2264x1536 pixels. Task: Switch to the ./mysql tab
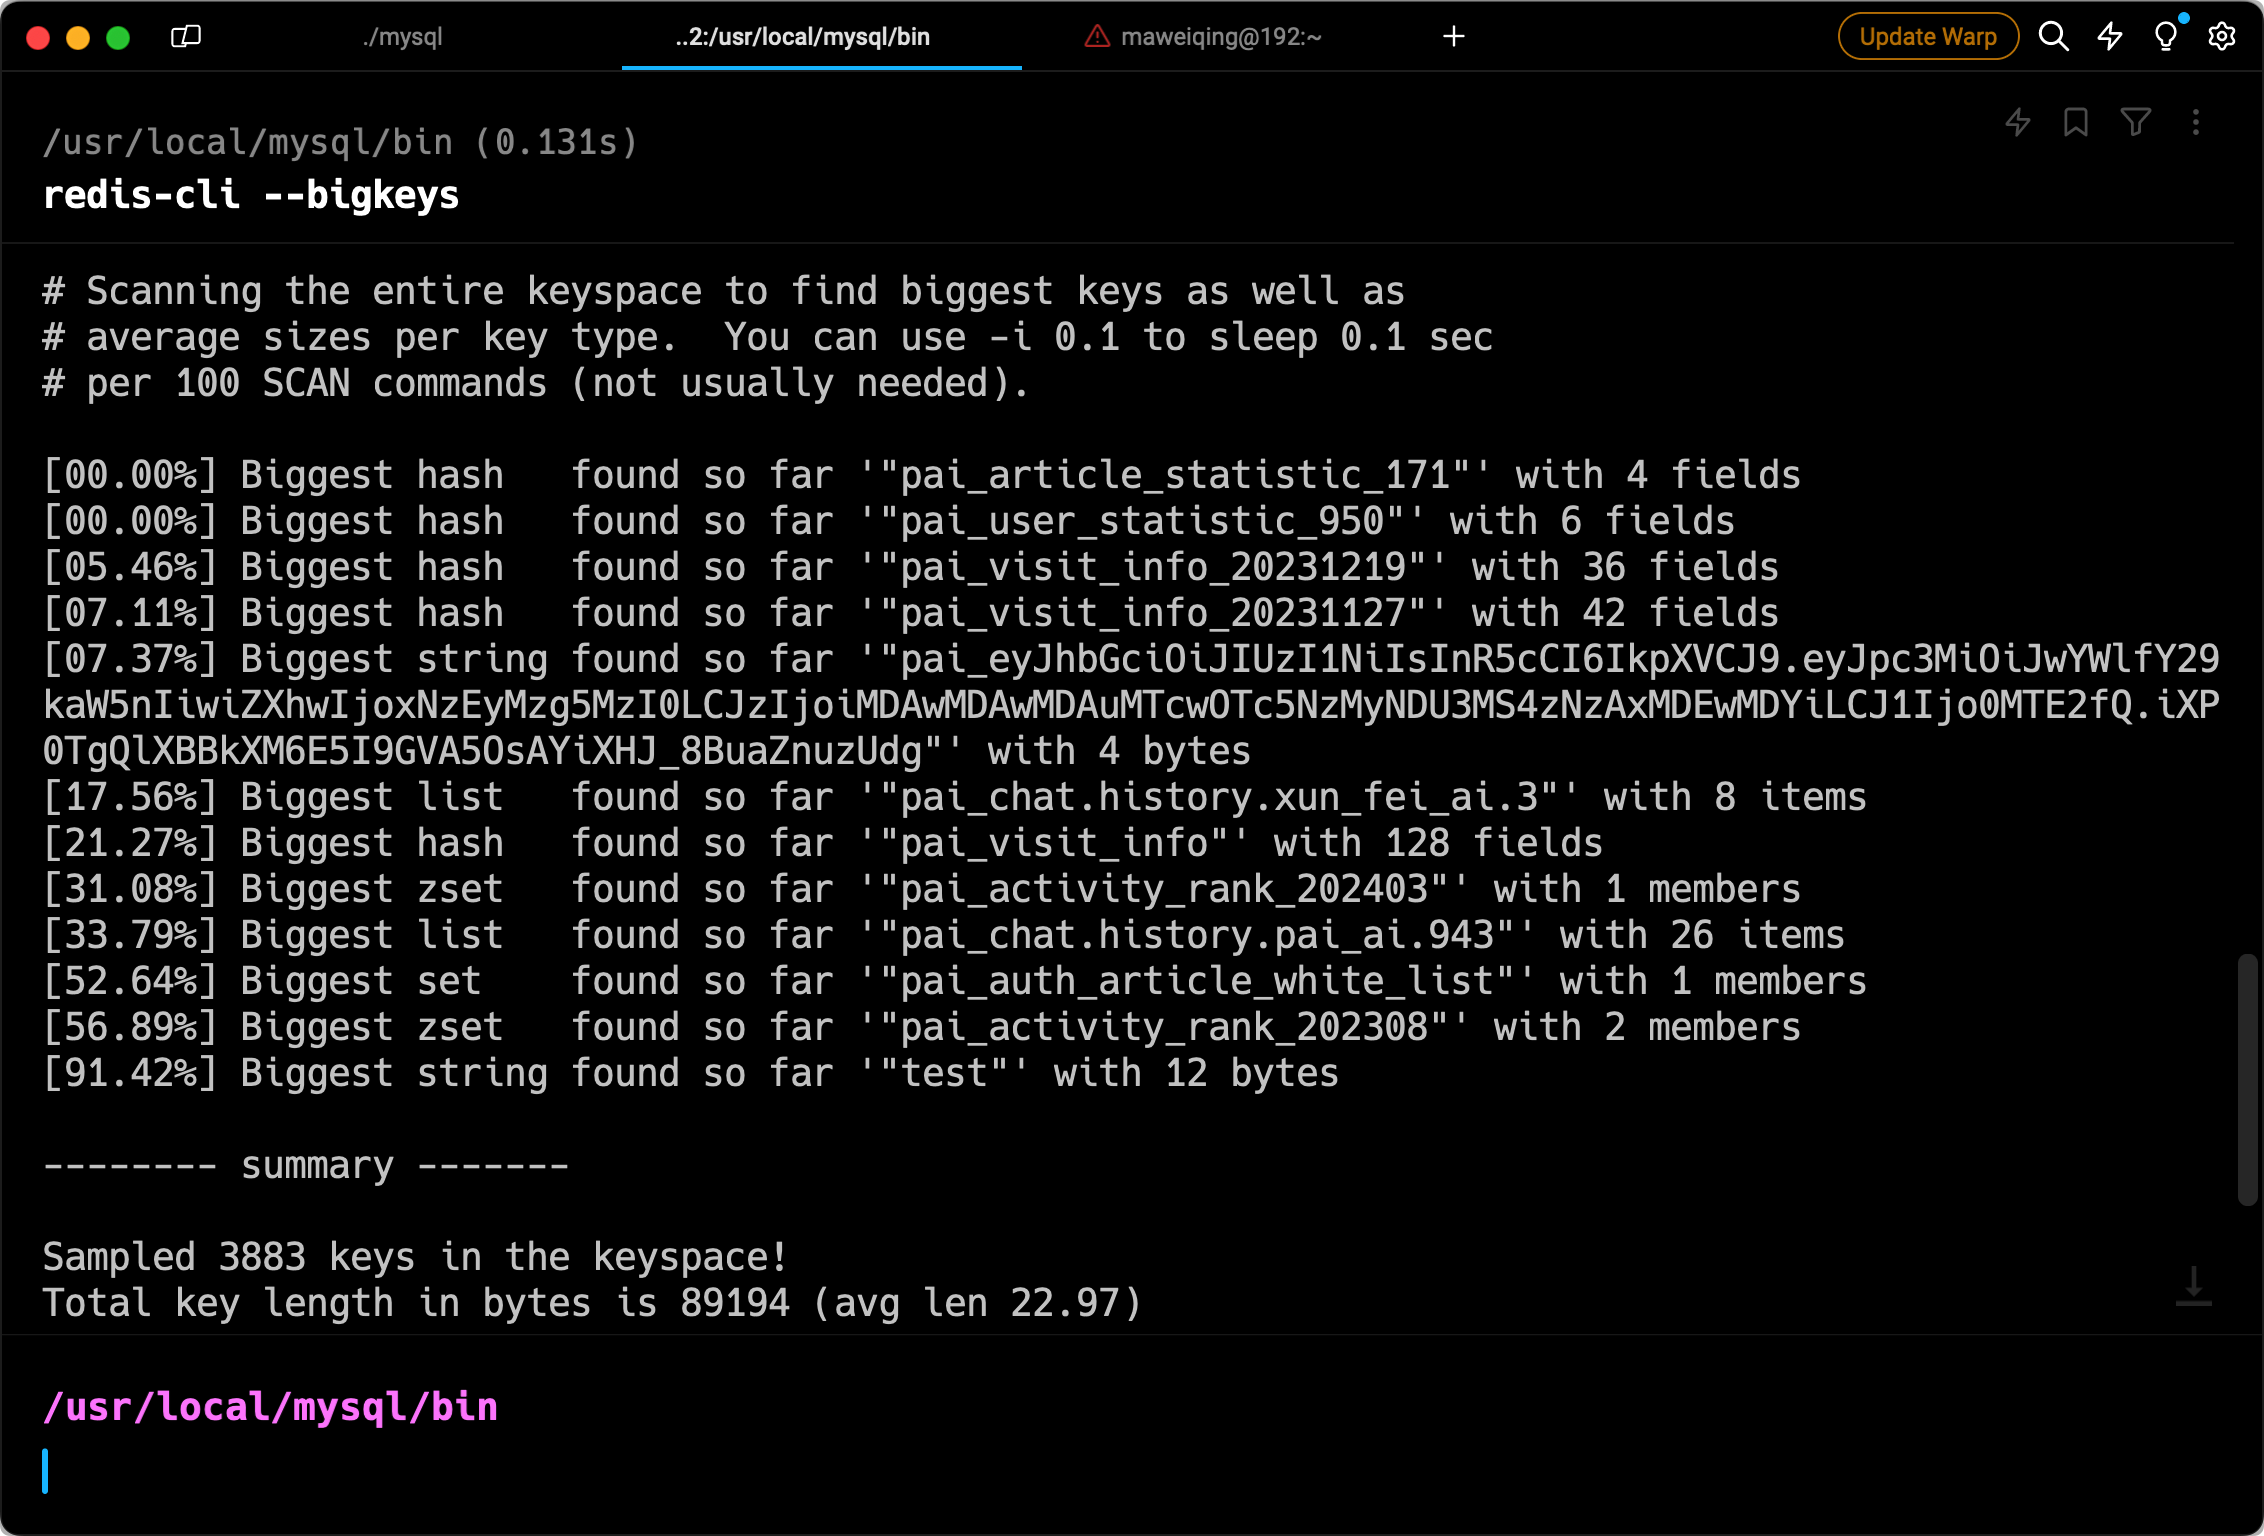tap(402, 37)
